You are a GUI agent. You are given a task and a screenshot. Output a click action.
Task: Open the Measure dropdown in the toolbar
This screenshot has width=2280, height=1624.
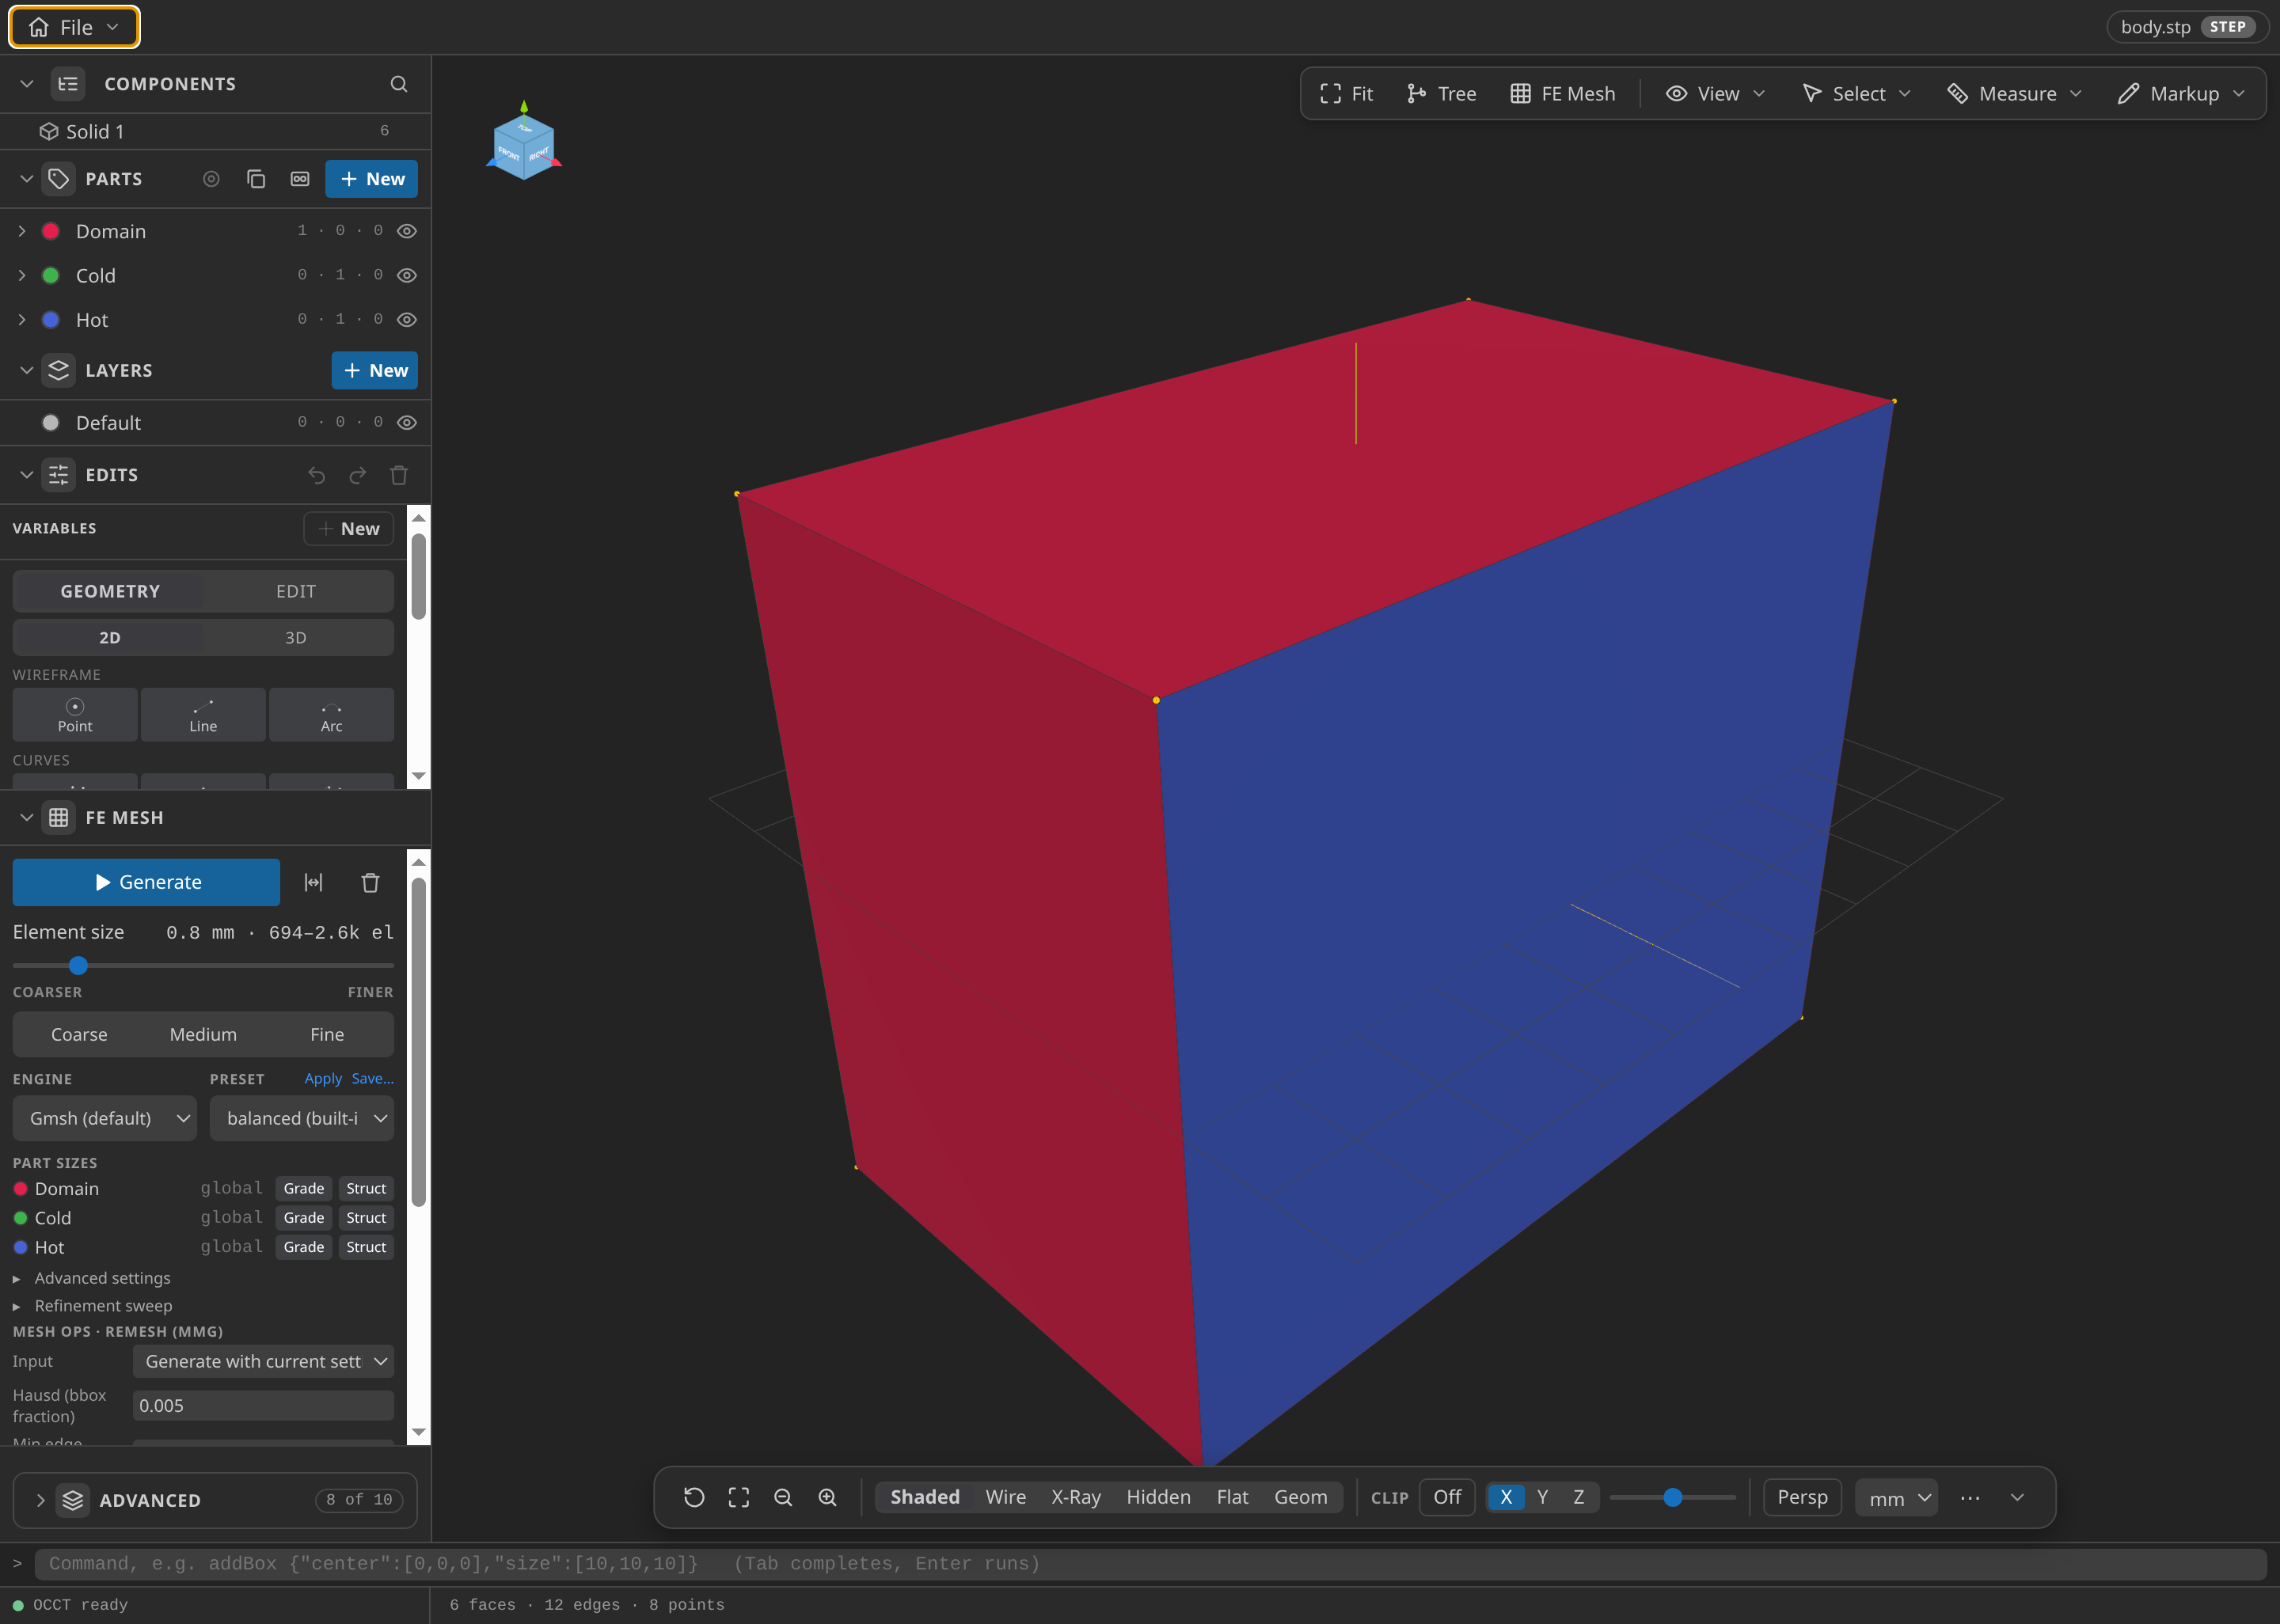tap(2015, 94)
